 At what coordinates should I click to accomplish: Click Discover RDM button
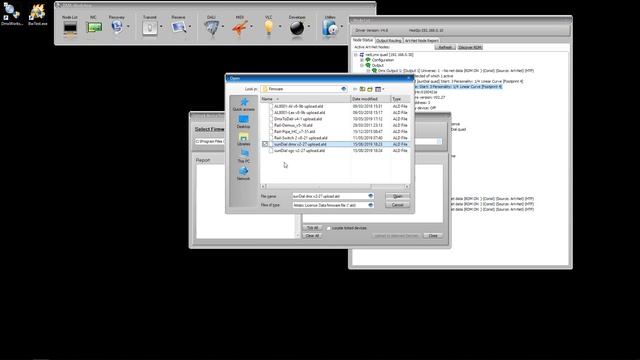(470, 47)
